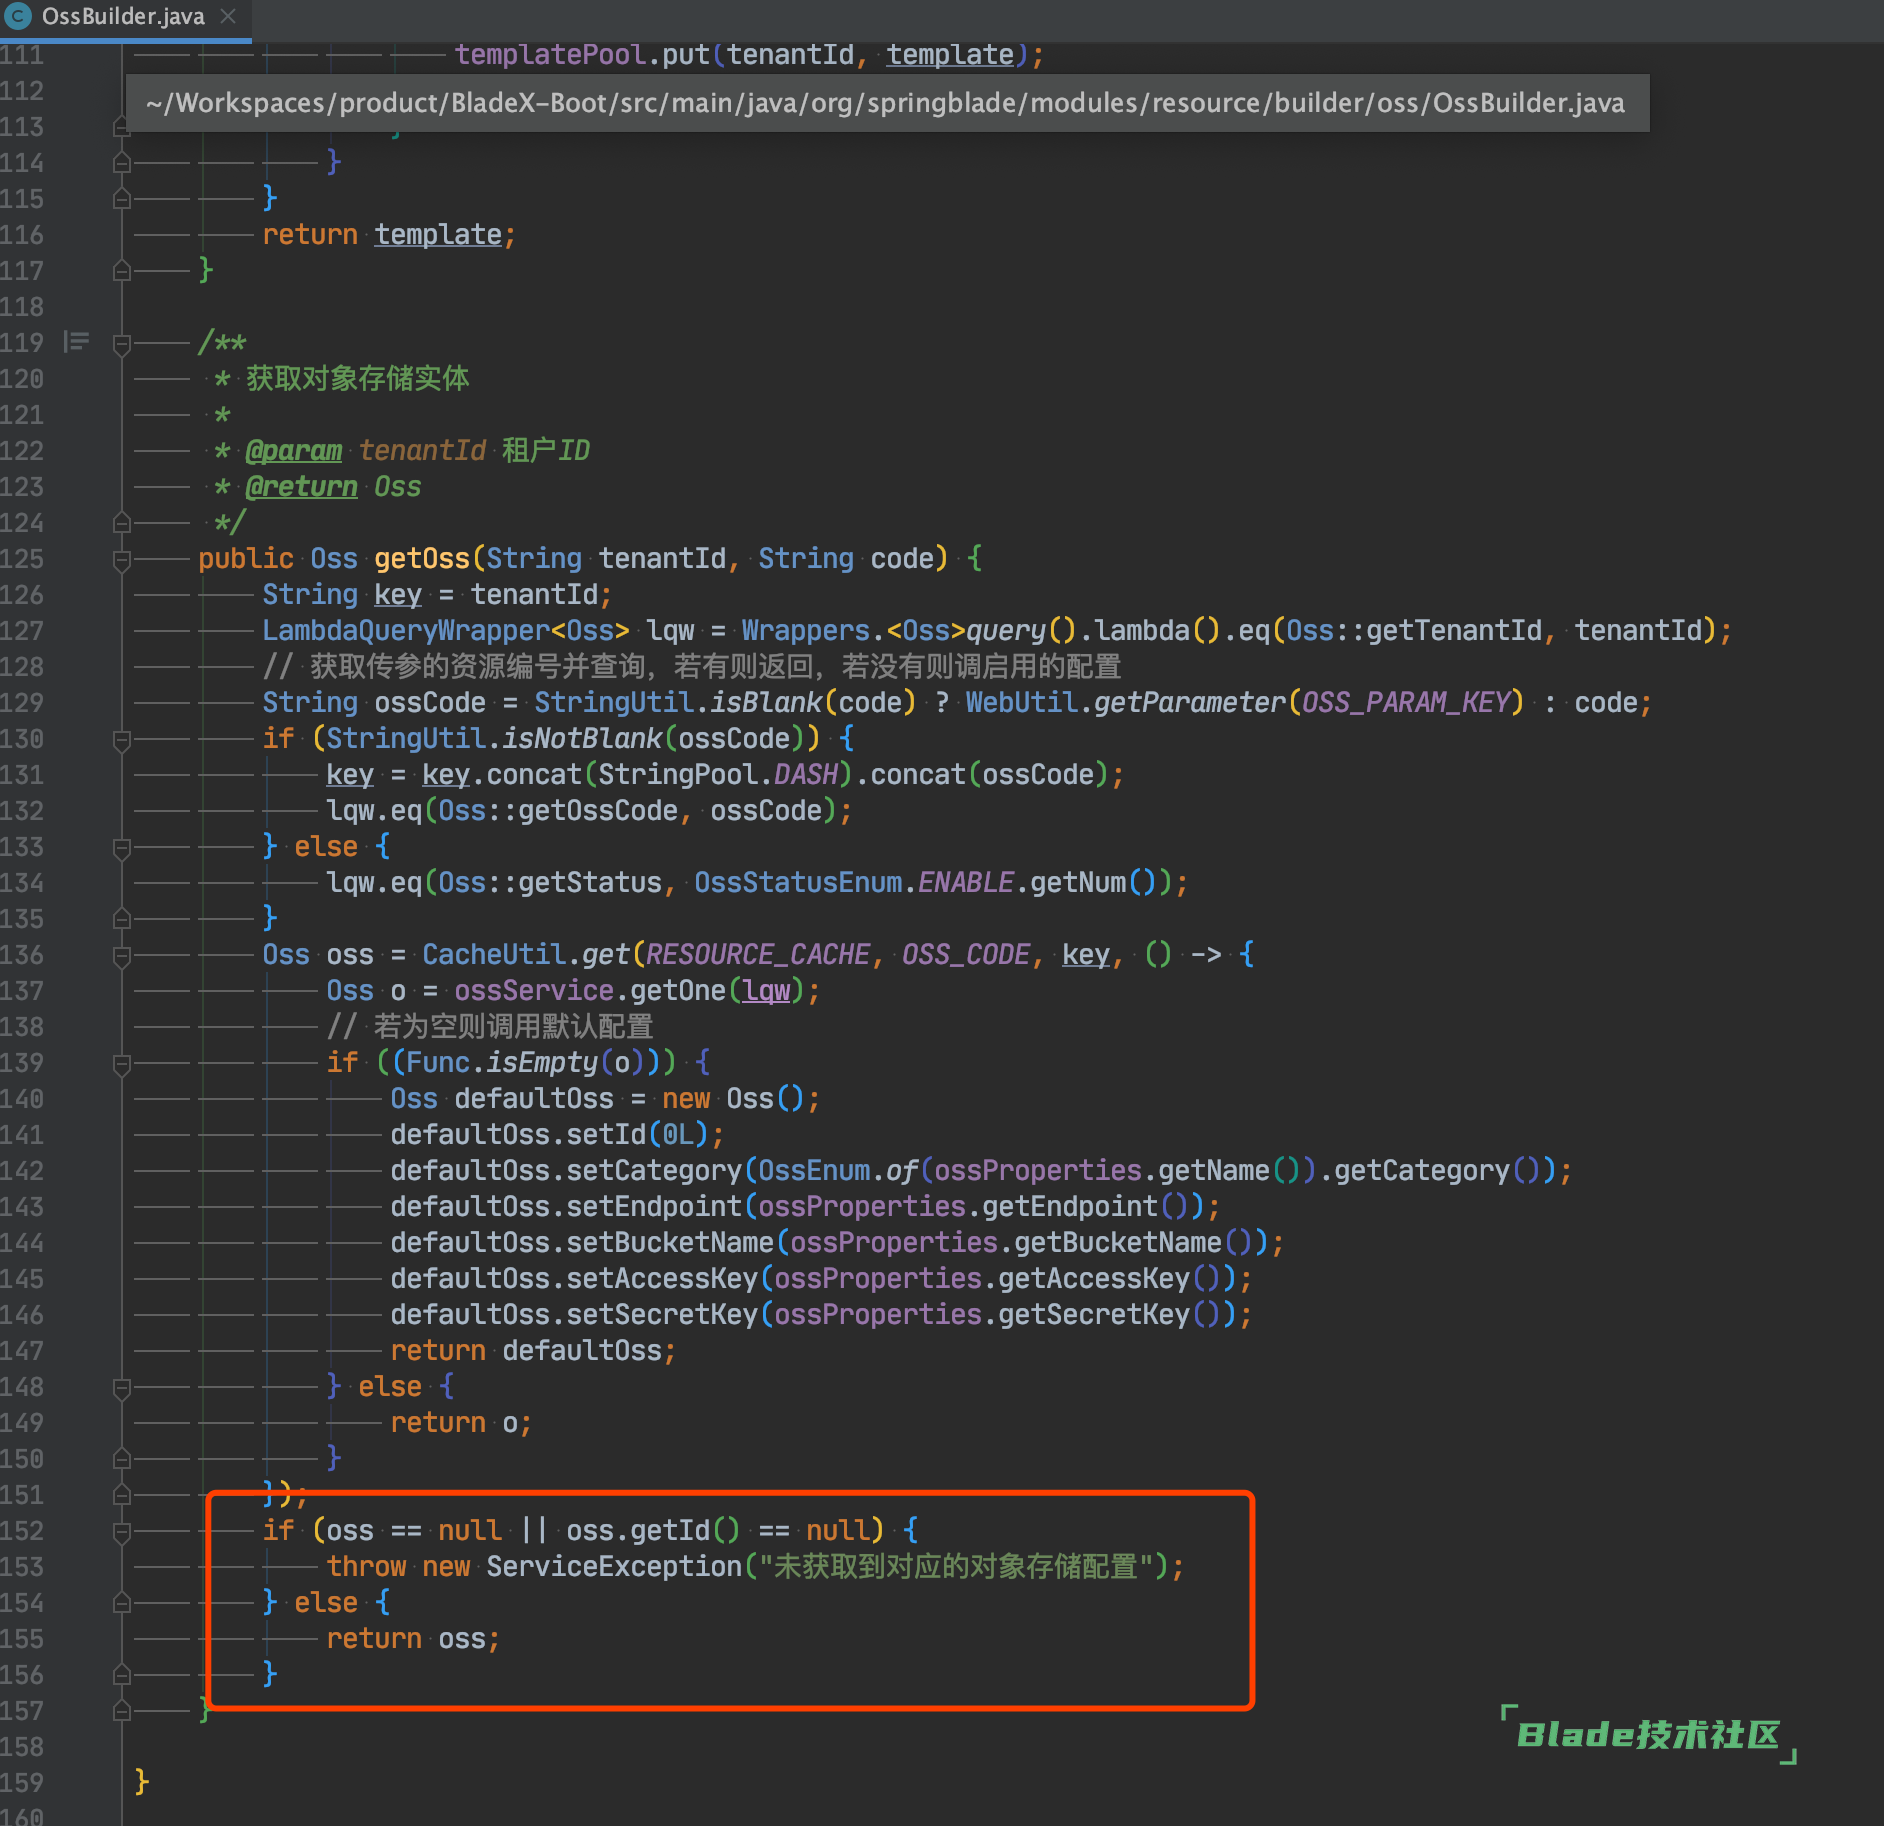Click WebUtil on line 129
Image resolution: width=1884 pixels, height=1826 pixels.
(1022, 703)
